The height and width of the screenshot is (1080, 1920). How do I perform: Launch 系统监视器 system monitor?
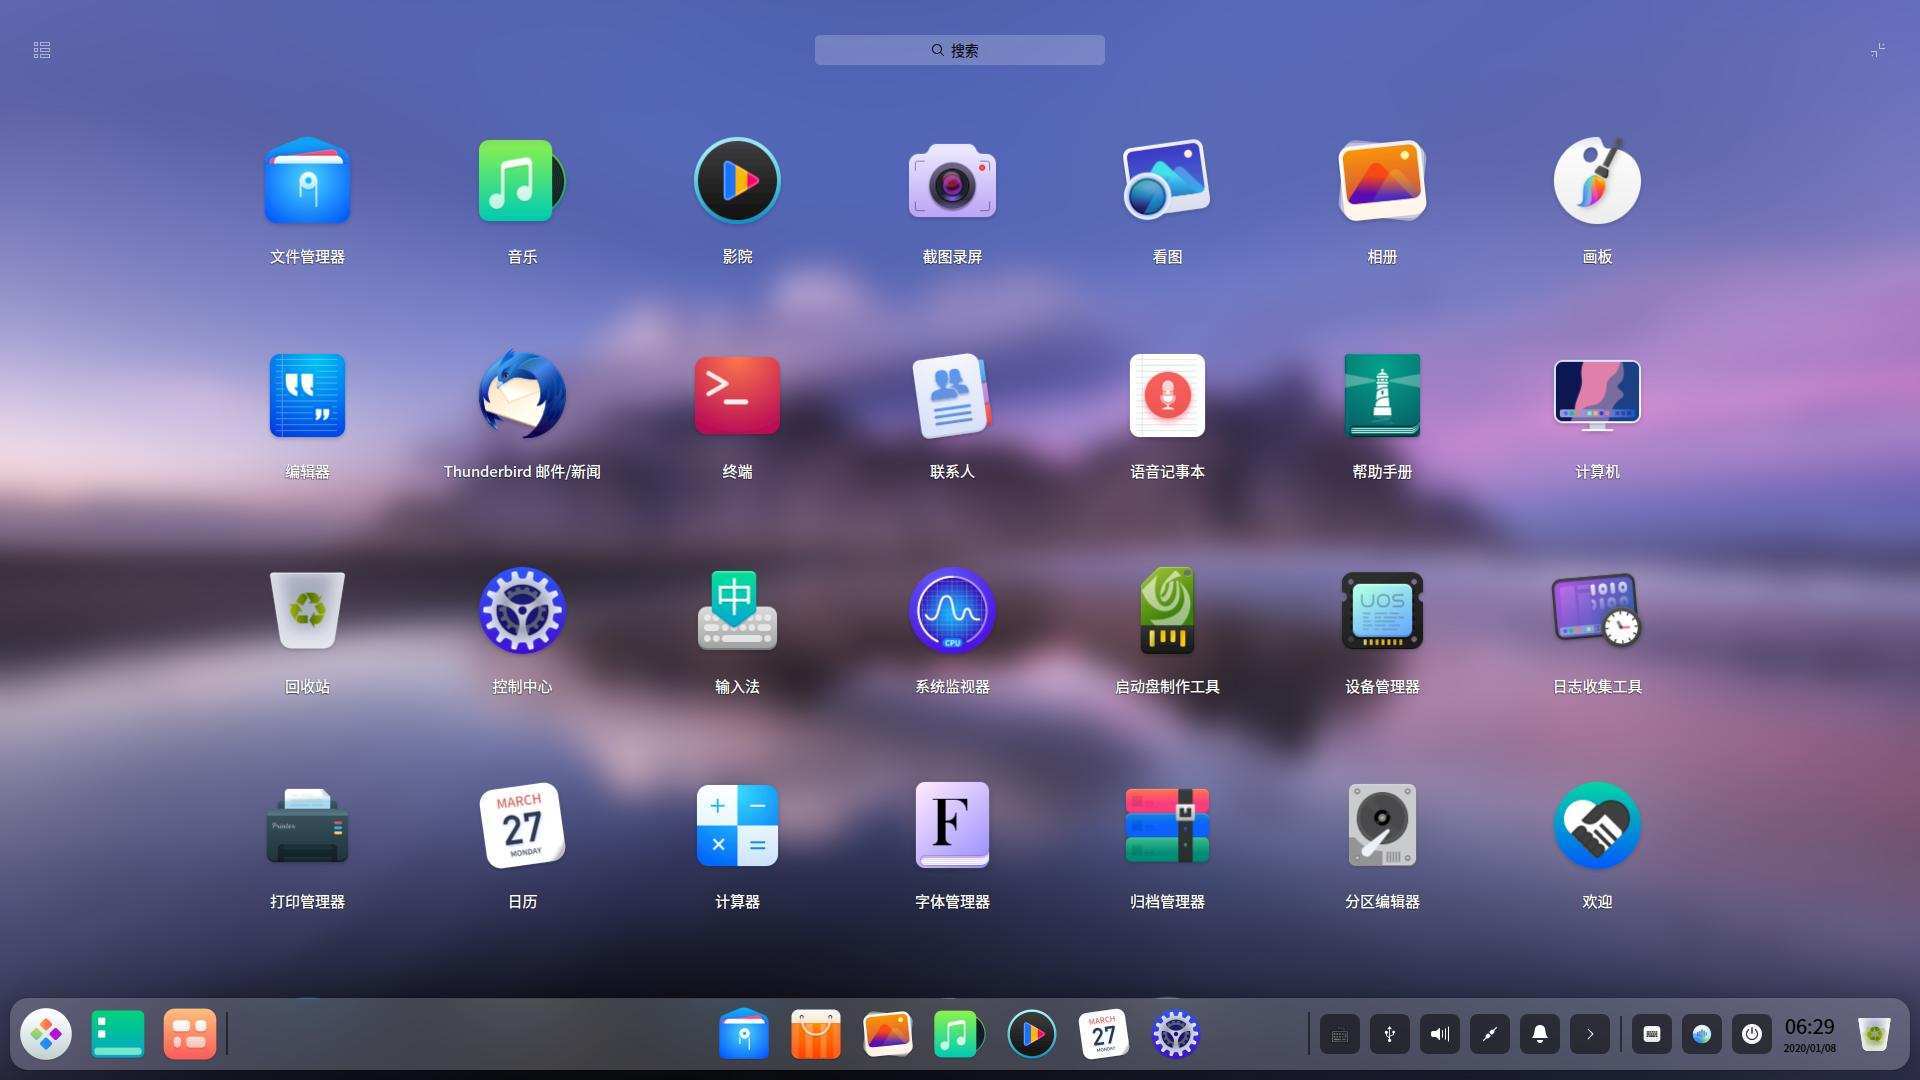[952, 611]
